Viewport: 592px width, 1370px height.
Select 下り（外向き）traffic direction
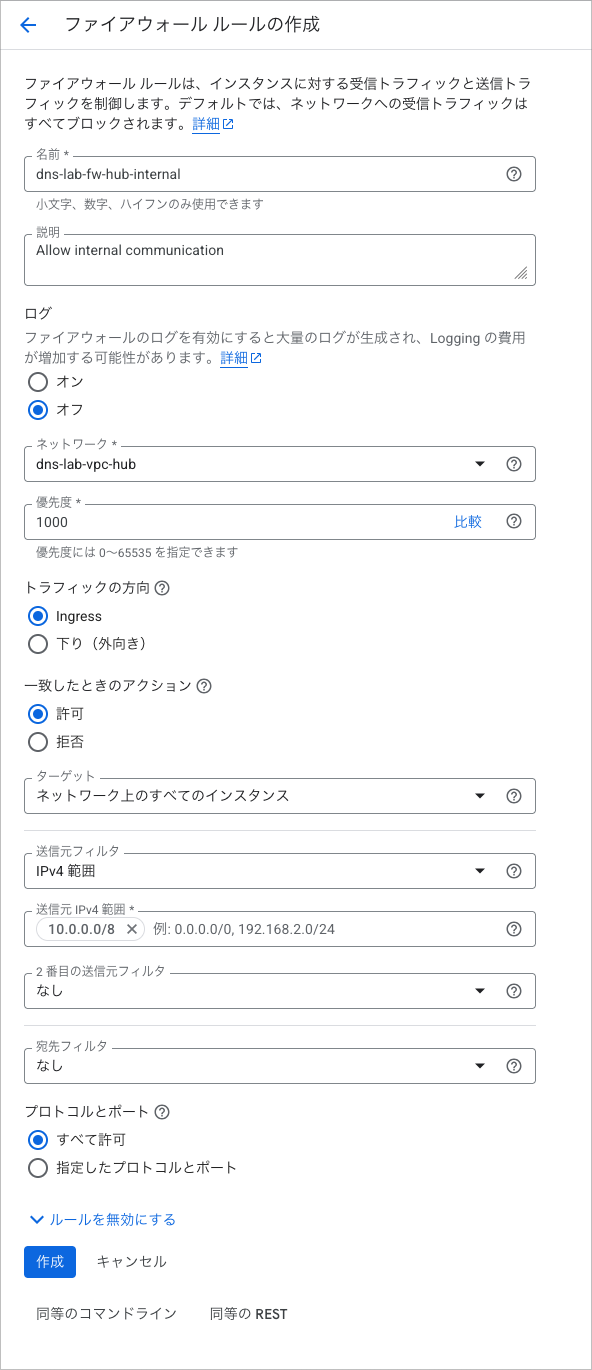[37, 644]
